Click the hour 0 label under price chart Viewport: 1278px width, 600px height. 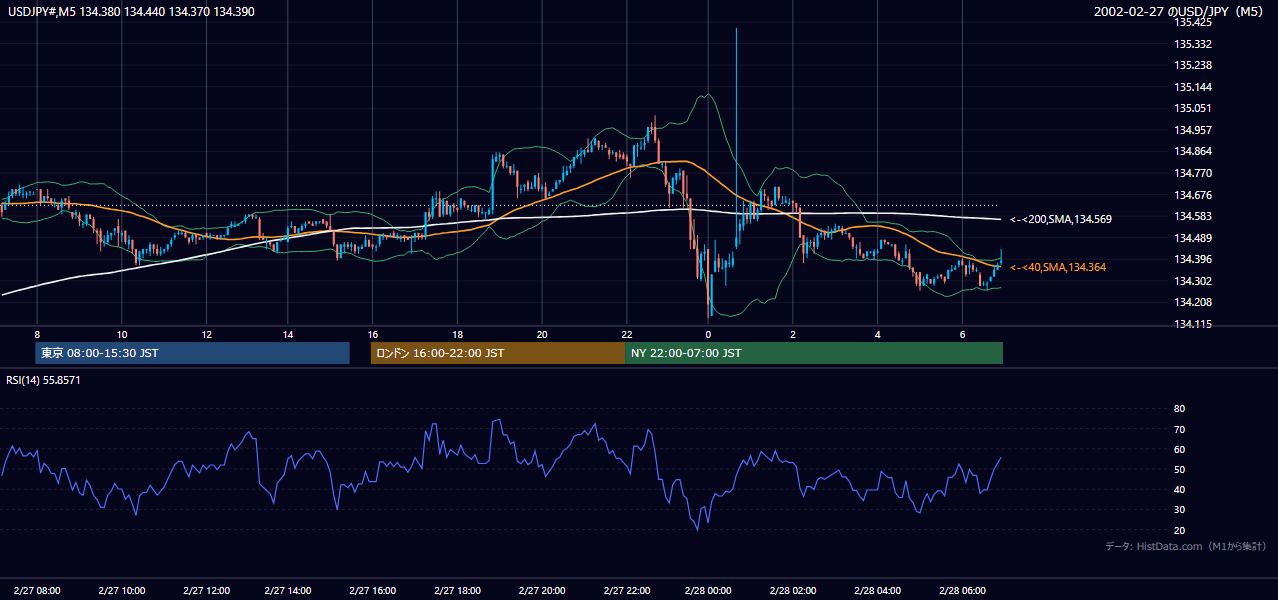708,334
